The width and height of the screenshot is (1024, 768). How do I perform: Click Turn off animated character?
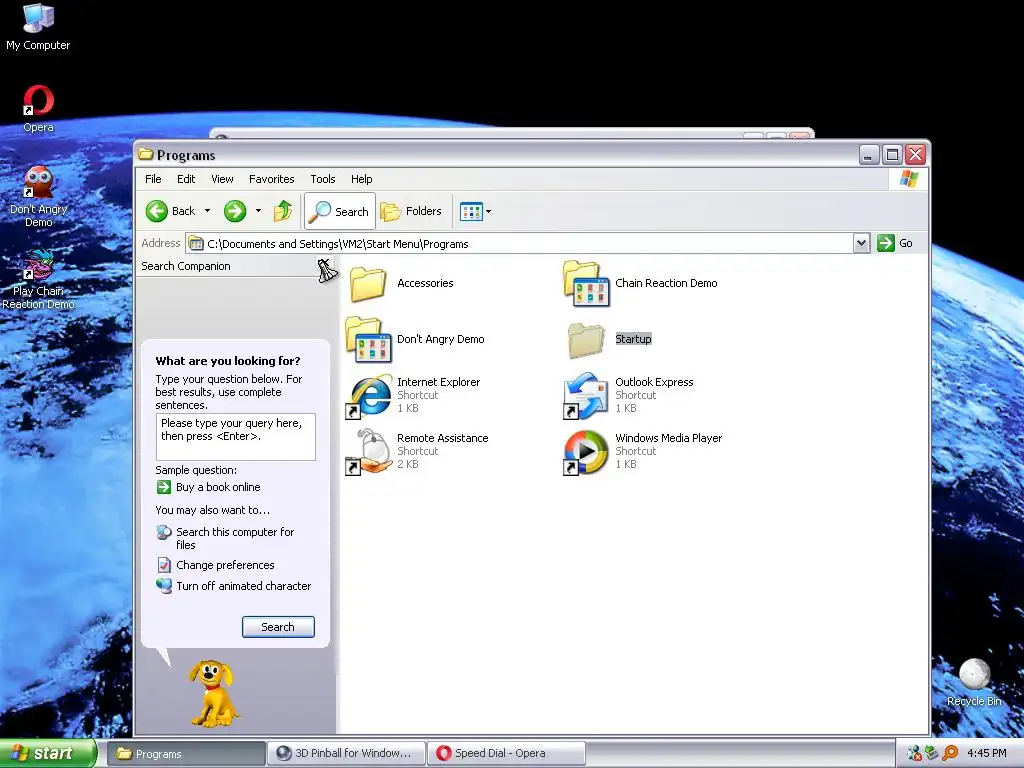click(234, 586)
